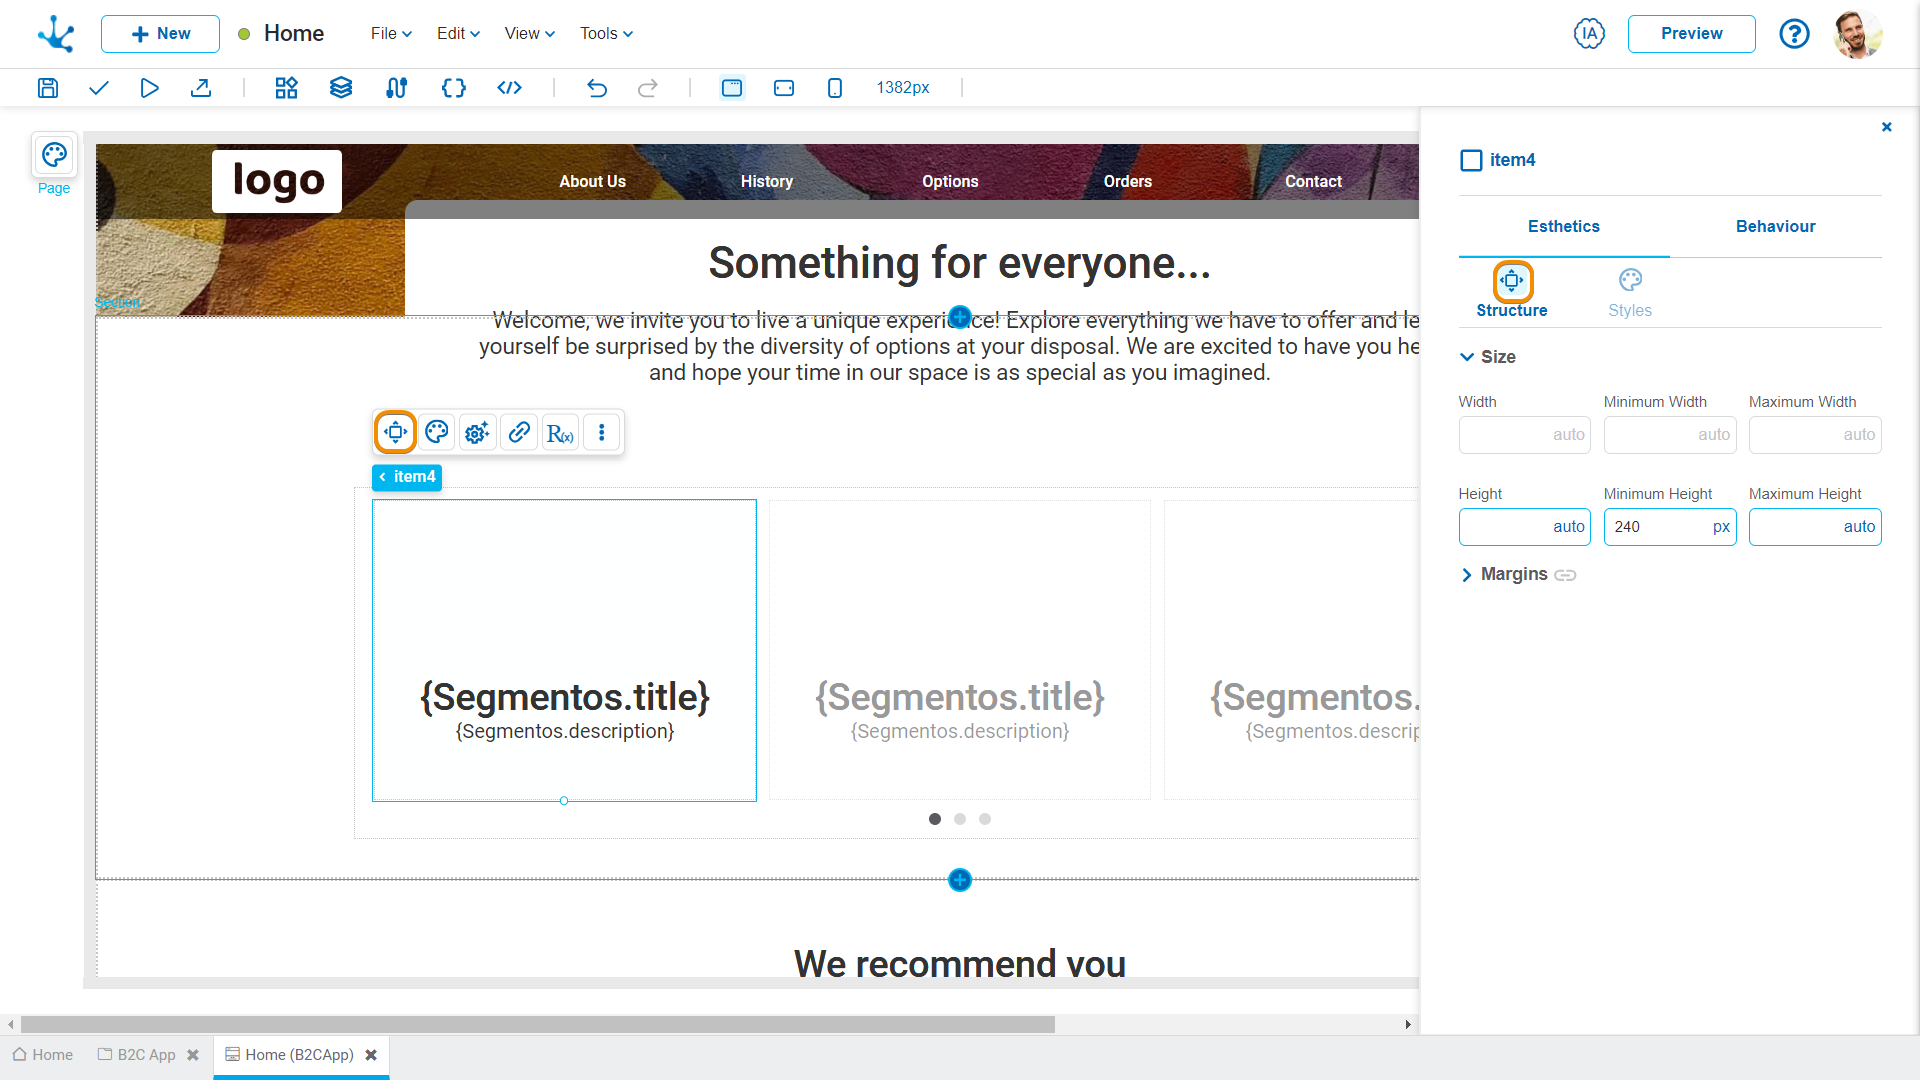Open the File menu
This screenshot has width=1920, height=1080.
point(388,33)
